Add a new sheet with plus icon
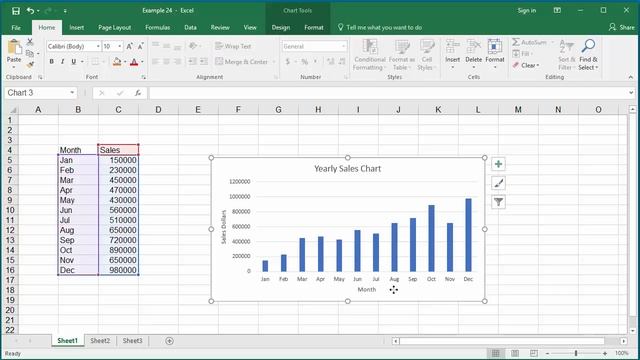 point(169,341)
